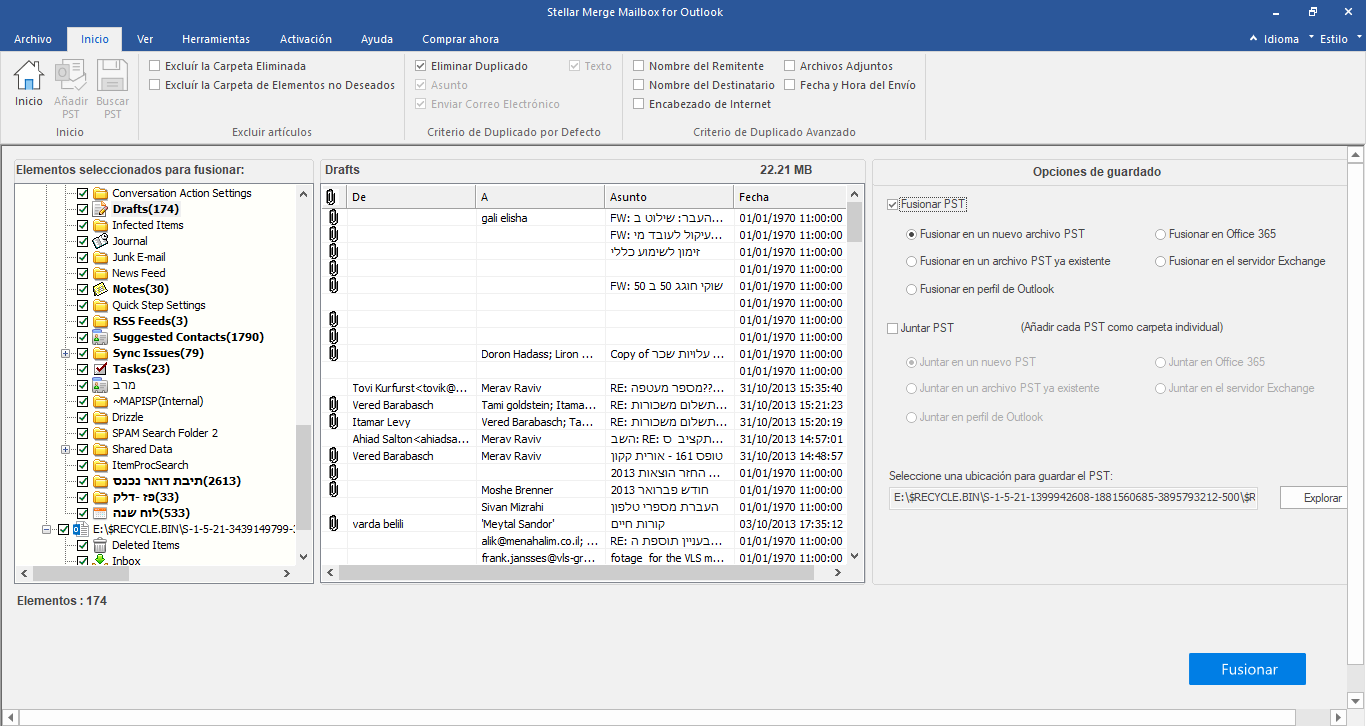Expand the Sync Issues(79) tree node
The width and height of the screenshot is (1366, 726).
click(x=66, y=353)
